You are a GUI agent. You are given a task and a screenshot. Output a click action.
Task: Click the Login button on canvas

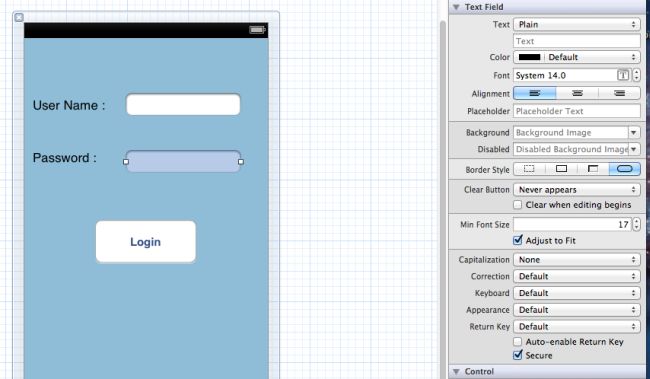[x=146, y=242]
